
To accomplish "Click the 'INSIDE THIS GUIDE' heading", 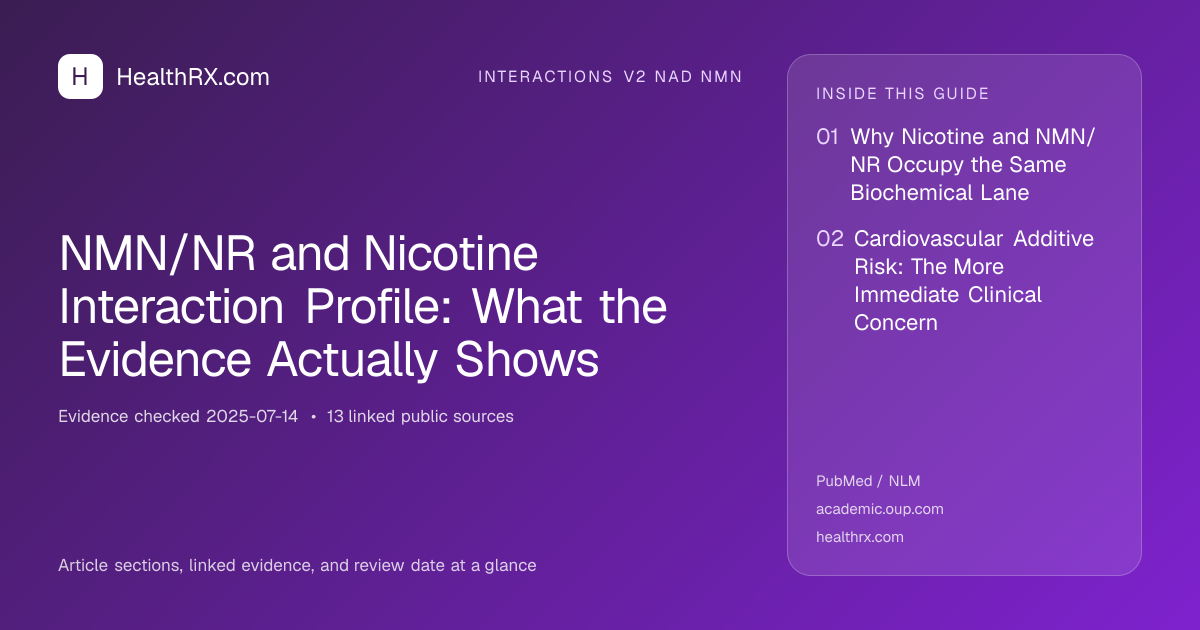I will pos(903,94).
